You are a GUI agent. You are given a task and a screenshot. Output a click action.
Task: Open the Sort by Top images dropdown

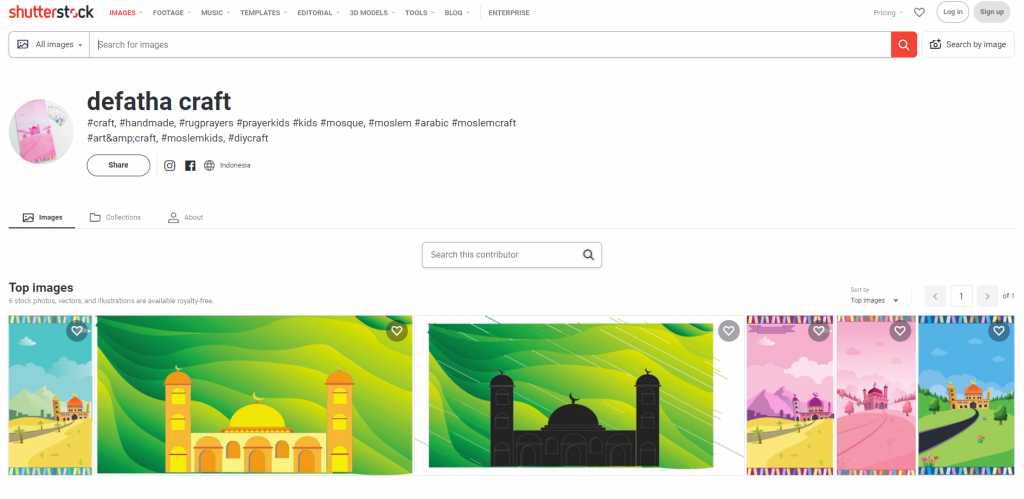(874, 300)
